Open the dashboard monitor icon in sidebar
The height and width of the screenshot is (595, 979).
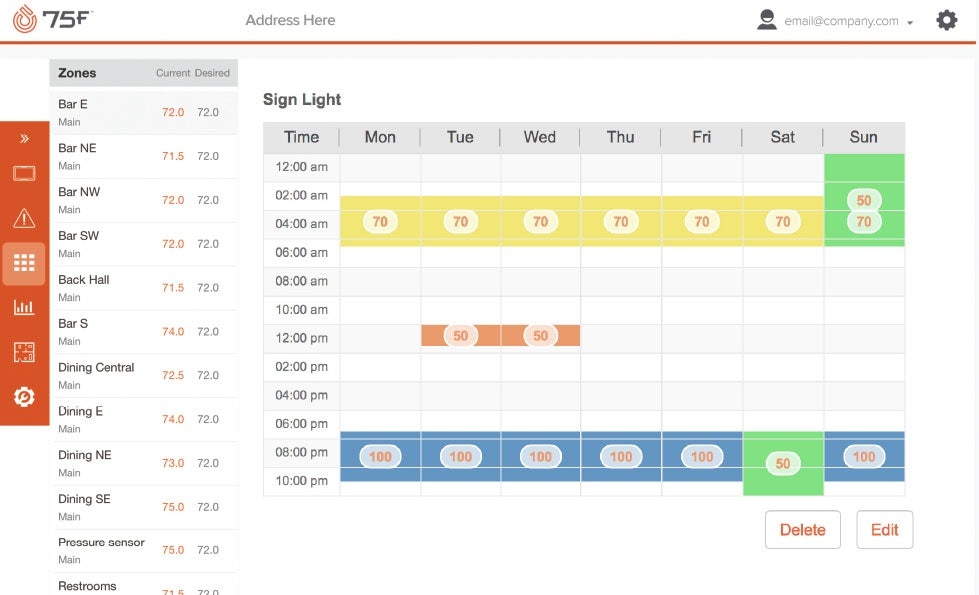point(24,174)
